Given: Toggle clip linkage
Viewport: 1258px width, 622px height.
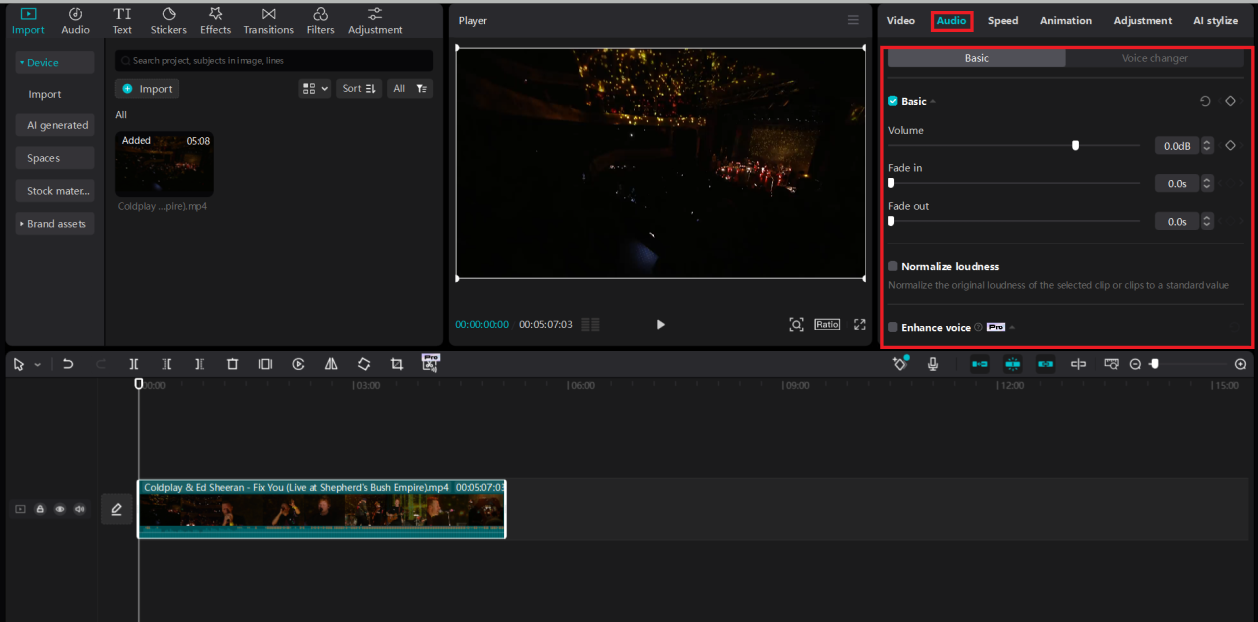Looking at the screenshot, I should [1045, 365].
